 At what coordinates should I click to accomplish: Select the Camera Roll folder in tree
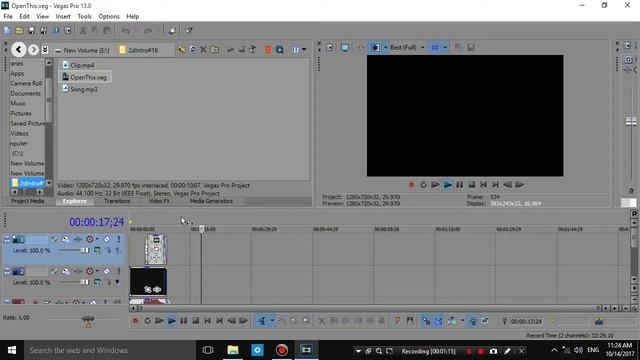(26, 83)
